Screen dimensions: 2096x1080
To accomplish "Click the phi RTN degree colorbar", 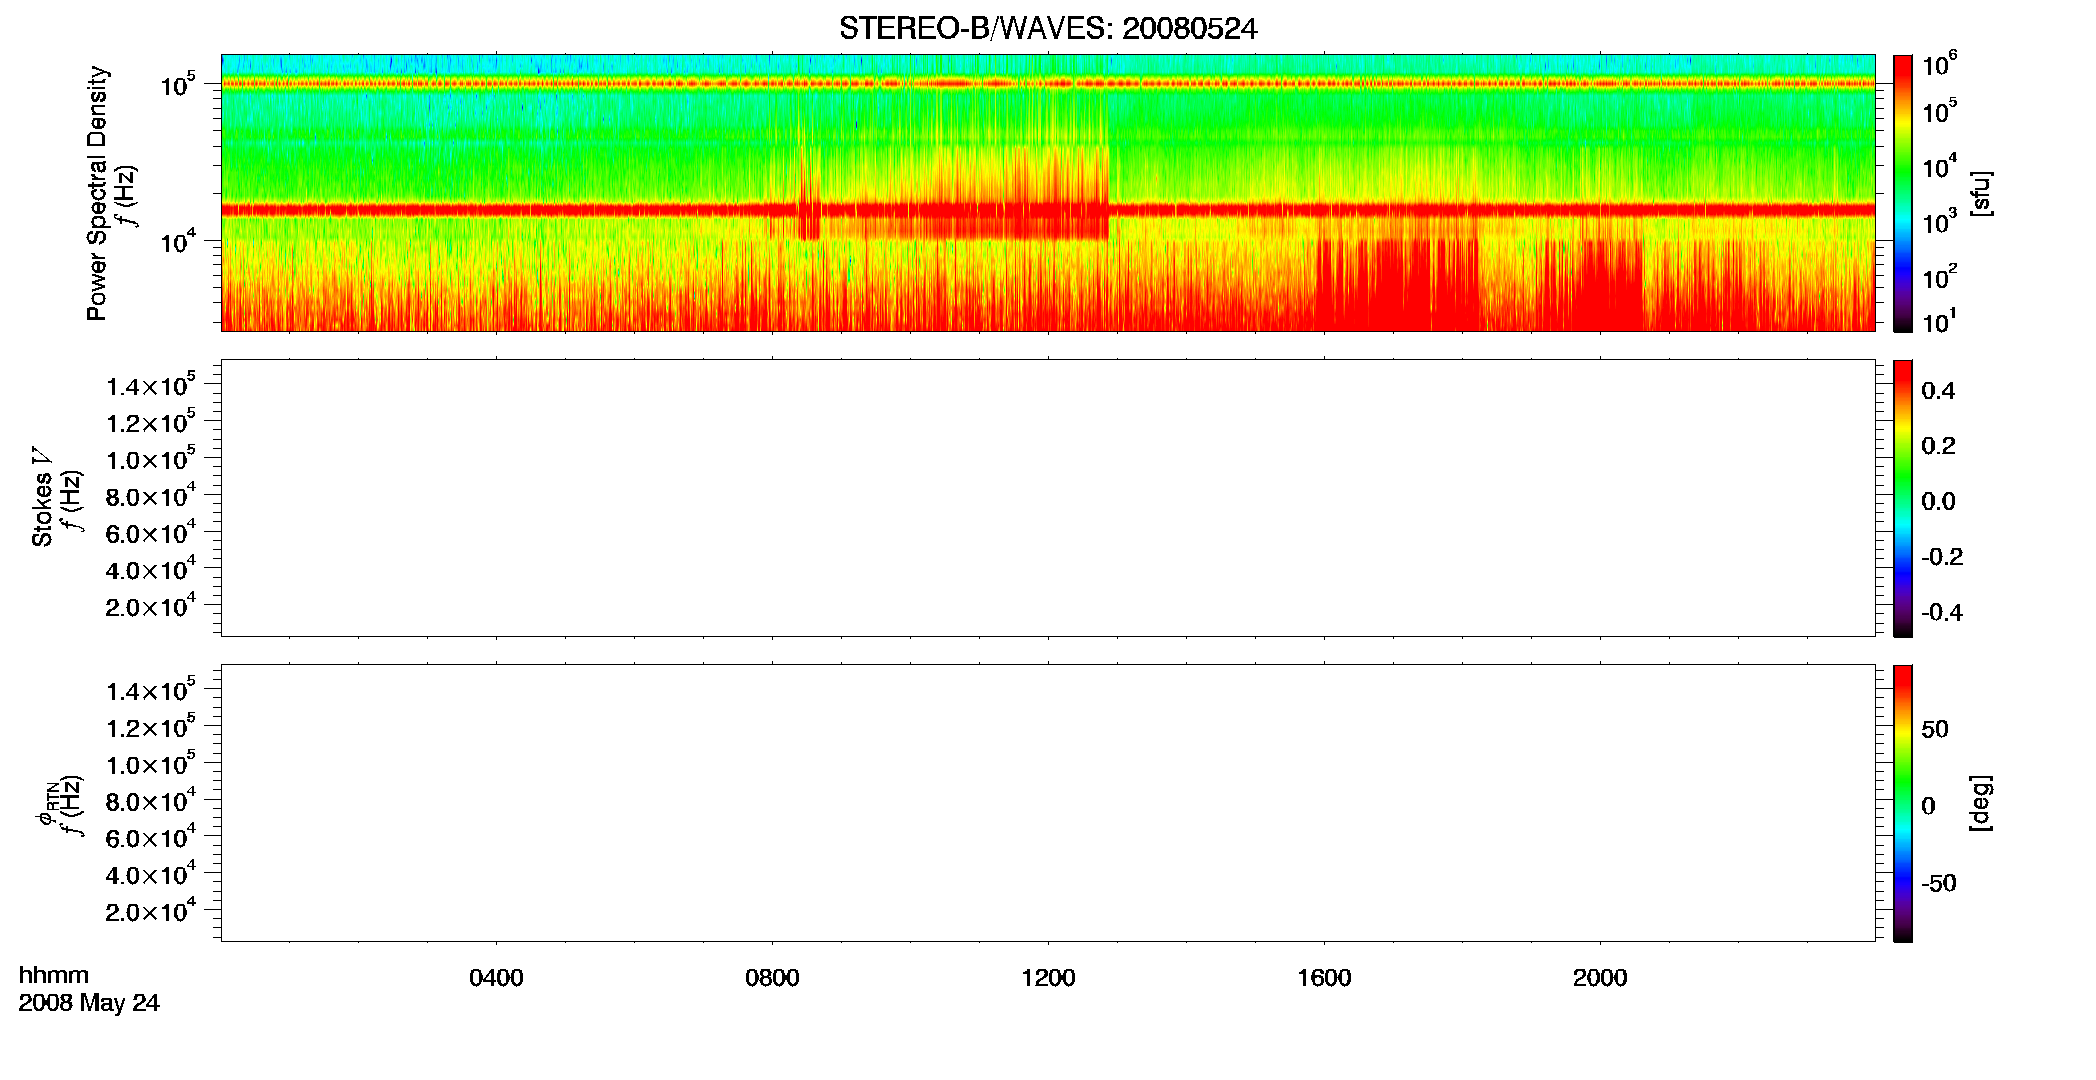I will tap(1903, 803).
